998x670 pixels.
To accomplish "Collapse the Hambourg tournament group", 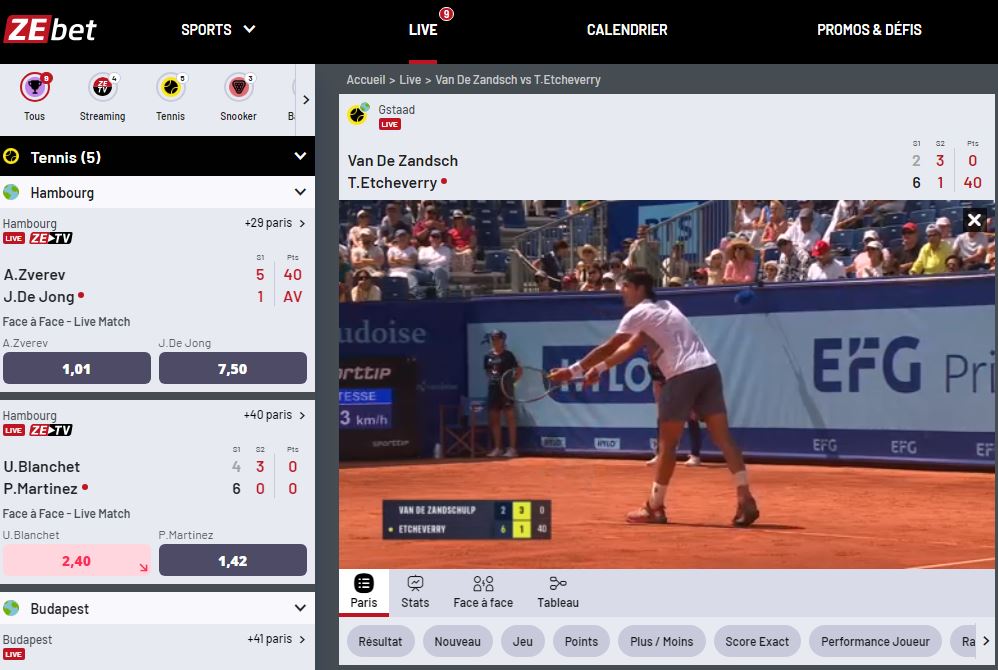I will click(300, 193).
